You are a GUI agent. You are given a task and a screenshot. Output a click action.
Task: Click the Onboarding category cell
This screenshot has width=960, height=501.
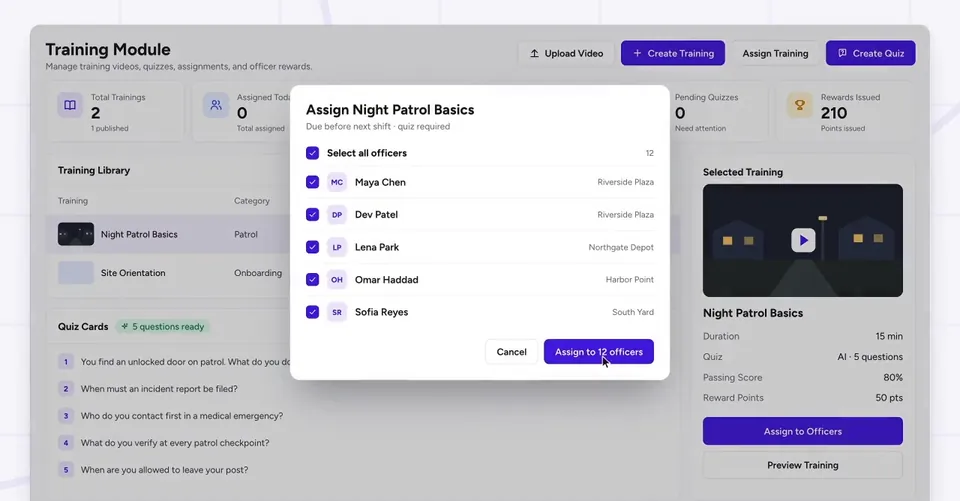tap(258, 273)
